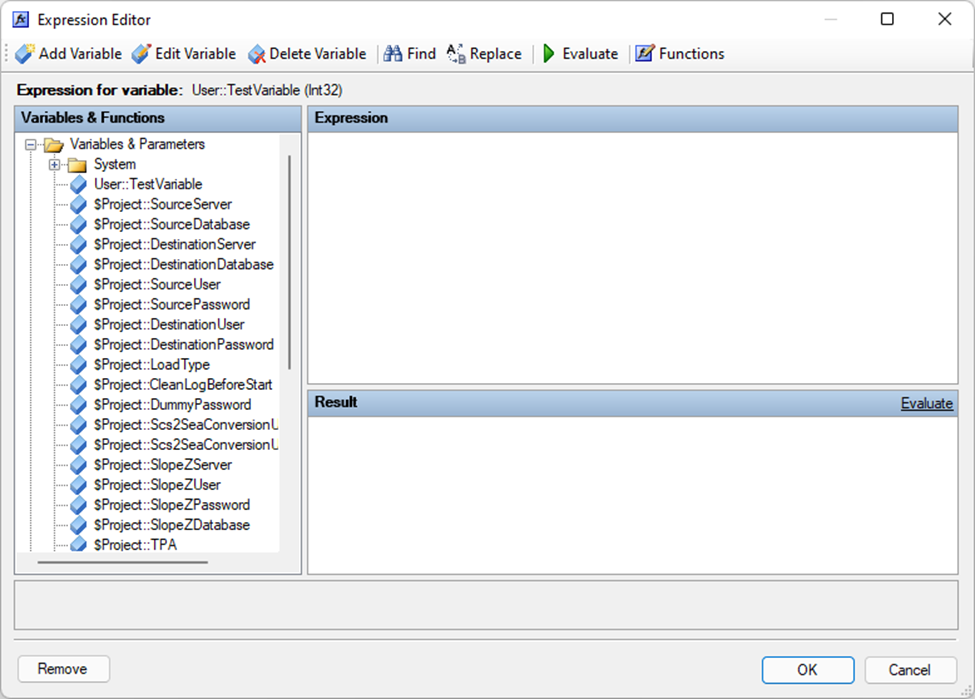Image resolution: width=975 pixels, height=699 pixels.
Task: Click the Add Variable toolbar icon
Action: 25,53
